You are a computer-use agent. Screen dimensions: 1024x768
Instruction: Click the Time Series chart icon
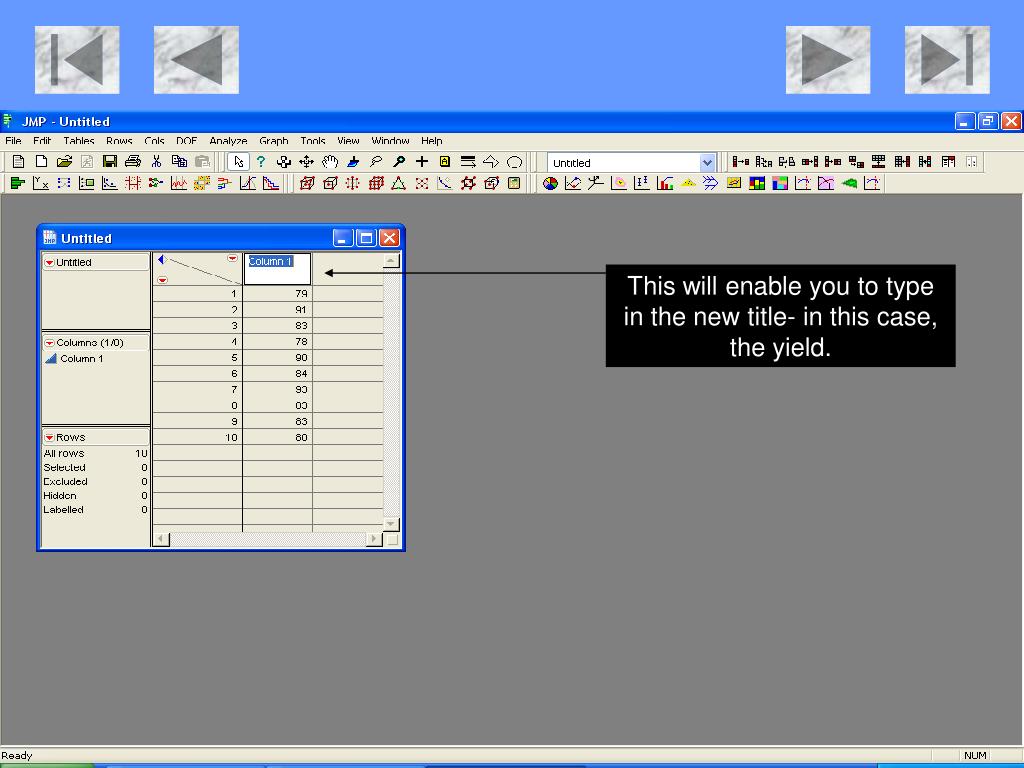178,184
